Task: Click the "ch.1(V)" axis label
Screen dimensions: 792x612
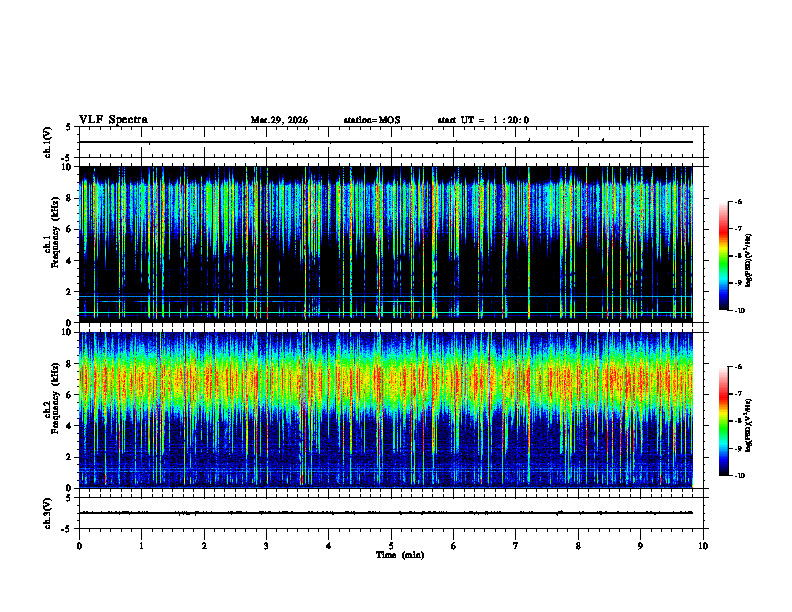Action: [x=48, y=142]
